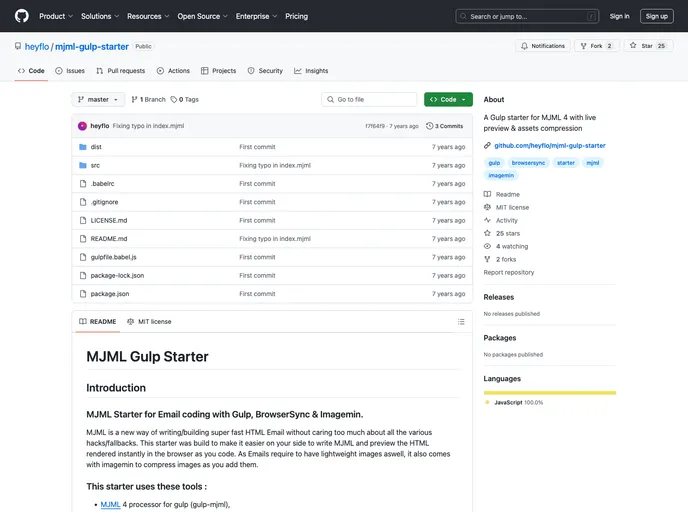Click the GitHub logo icon
The height and width of the screenshot is (512, 688).
pos(22,16)
